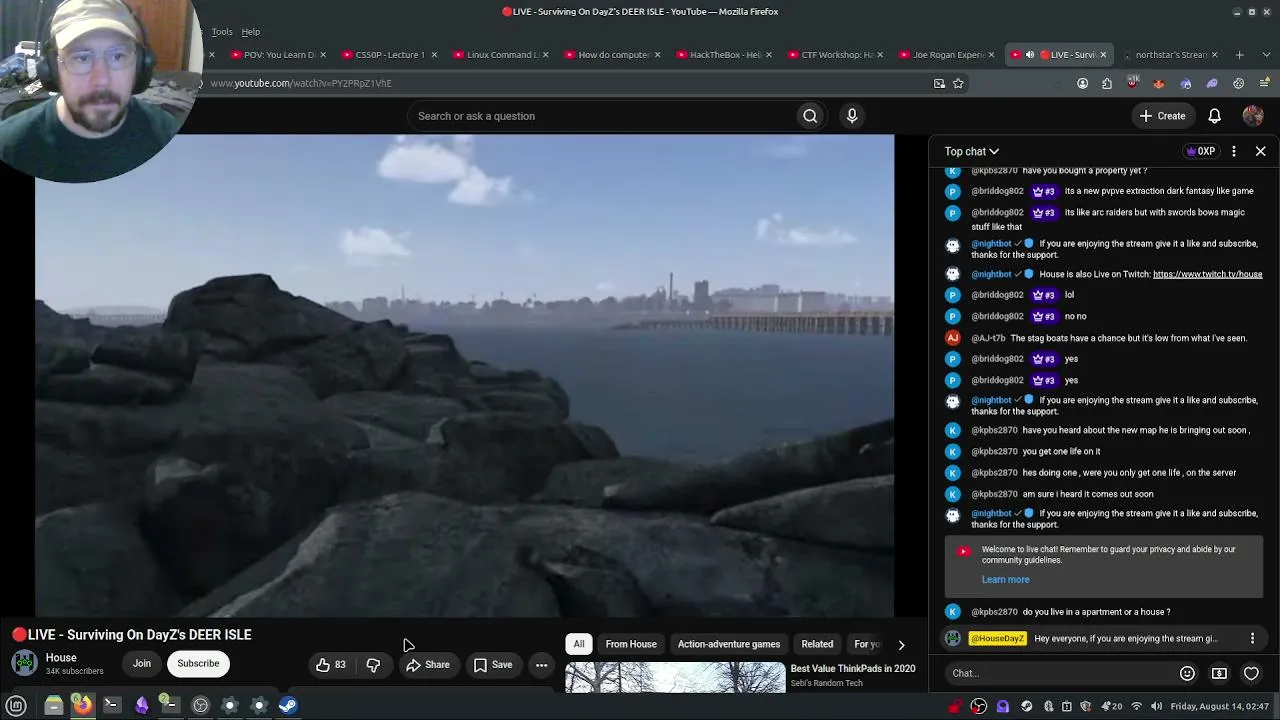This screenshot has height=720, width=1280.
Task: Click the Create button
Action: point(1162,116)
